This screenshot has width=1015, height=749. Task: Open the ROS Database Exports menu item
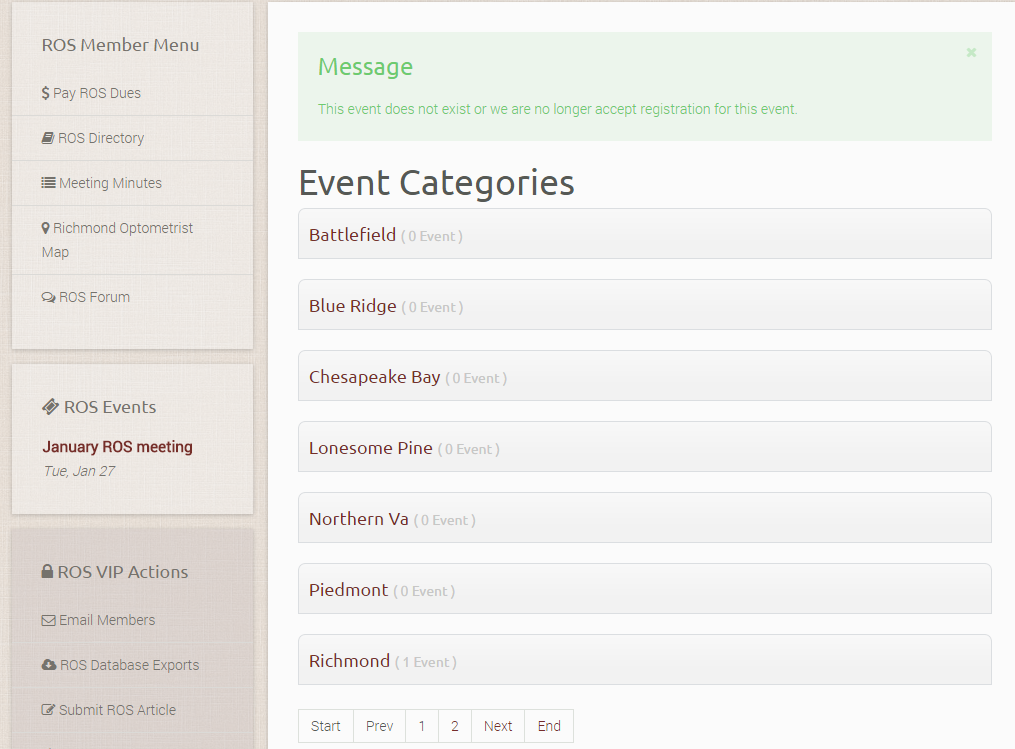point(128,665)
